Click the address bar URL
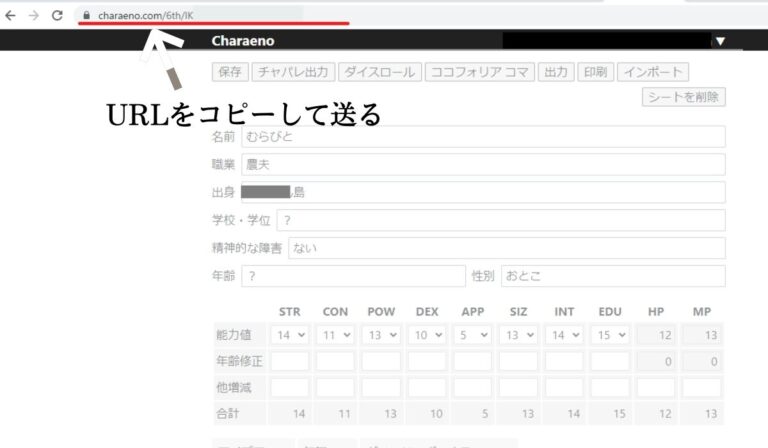Image resolution: width=768 pixels, height=448 pixels. 145,16
